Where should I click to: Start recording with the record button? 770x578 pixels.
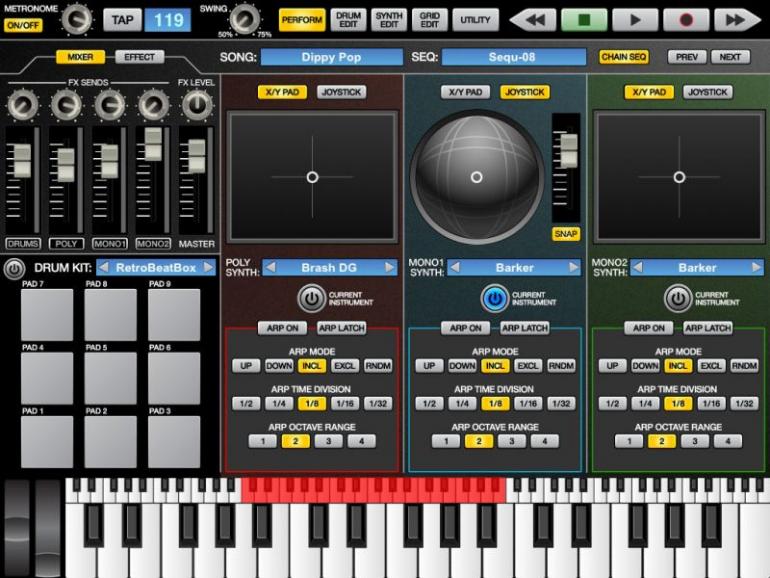pos(686,20)
